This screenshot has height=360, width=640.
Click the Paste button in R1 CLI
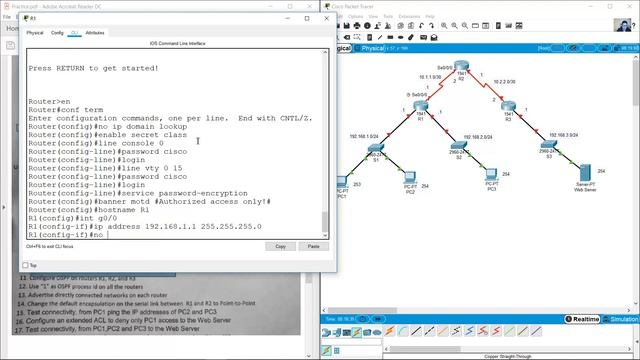point(313,247)
